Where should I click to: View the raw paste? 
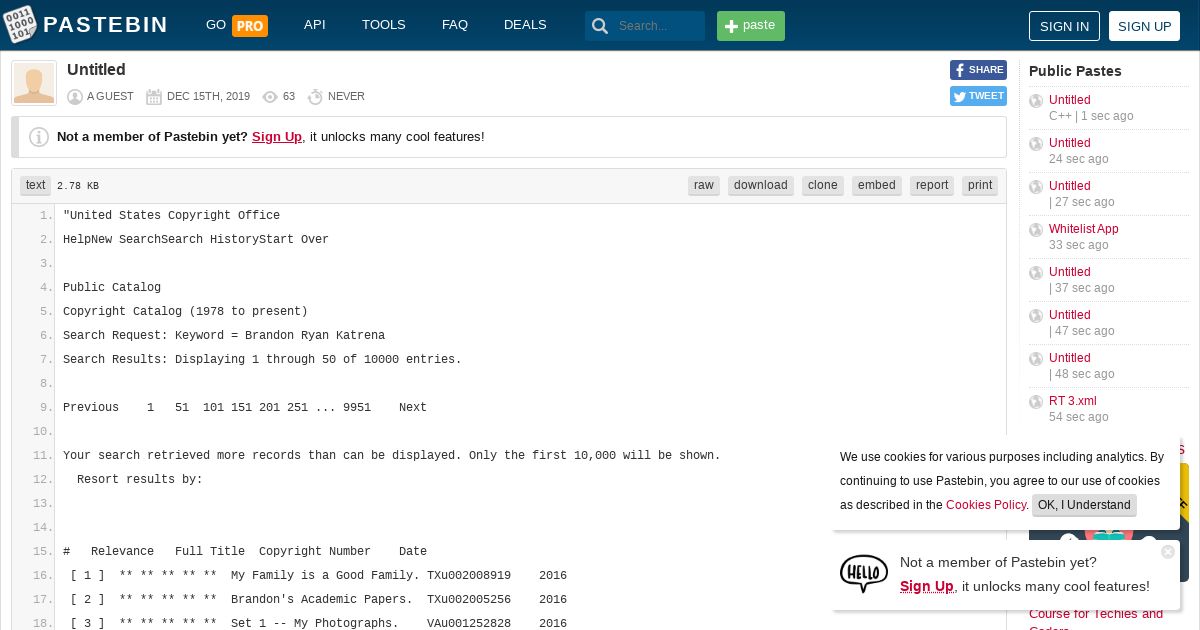[704, 186]
